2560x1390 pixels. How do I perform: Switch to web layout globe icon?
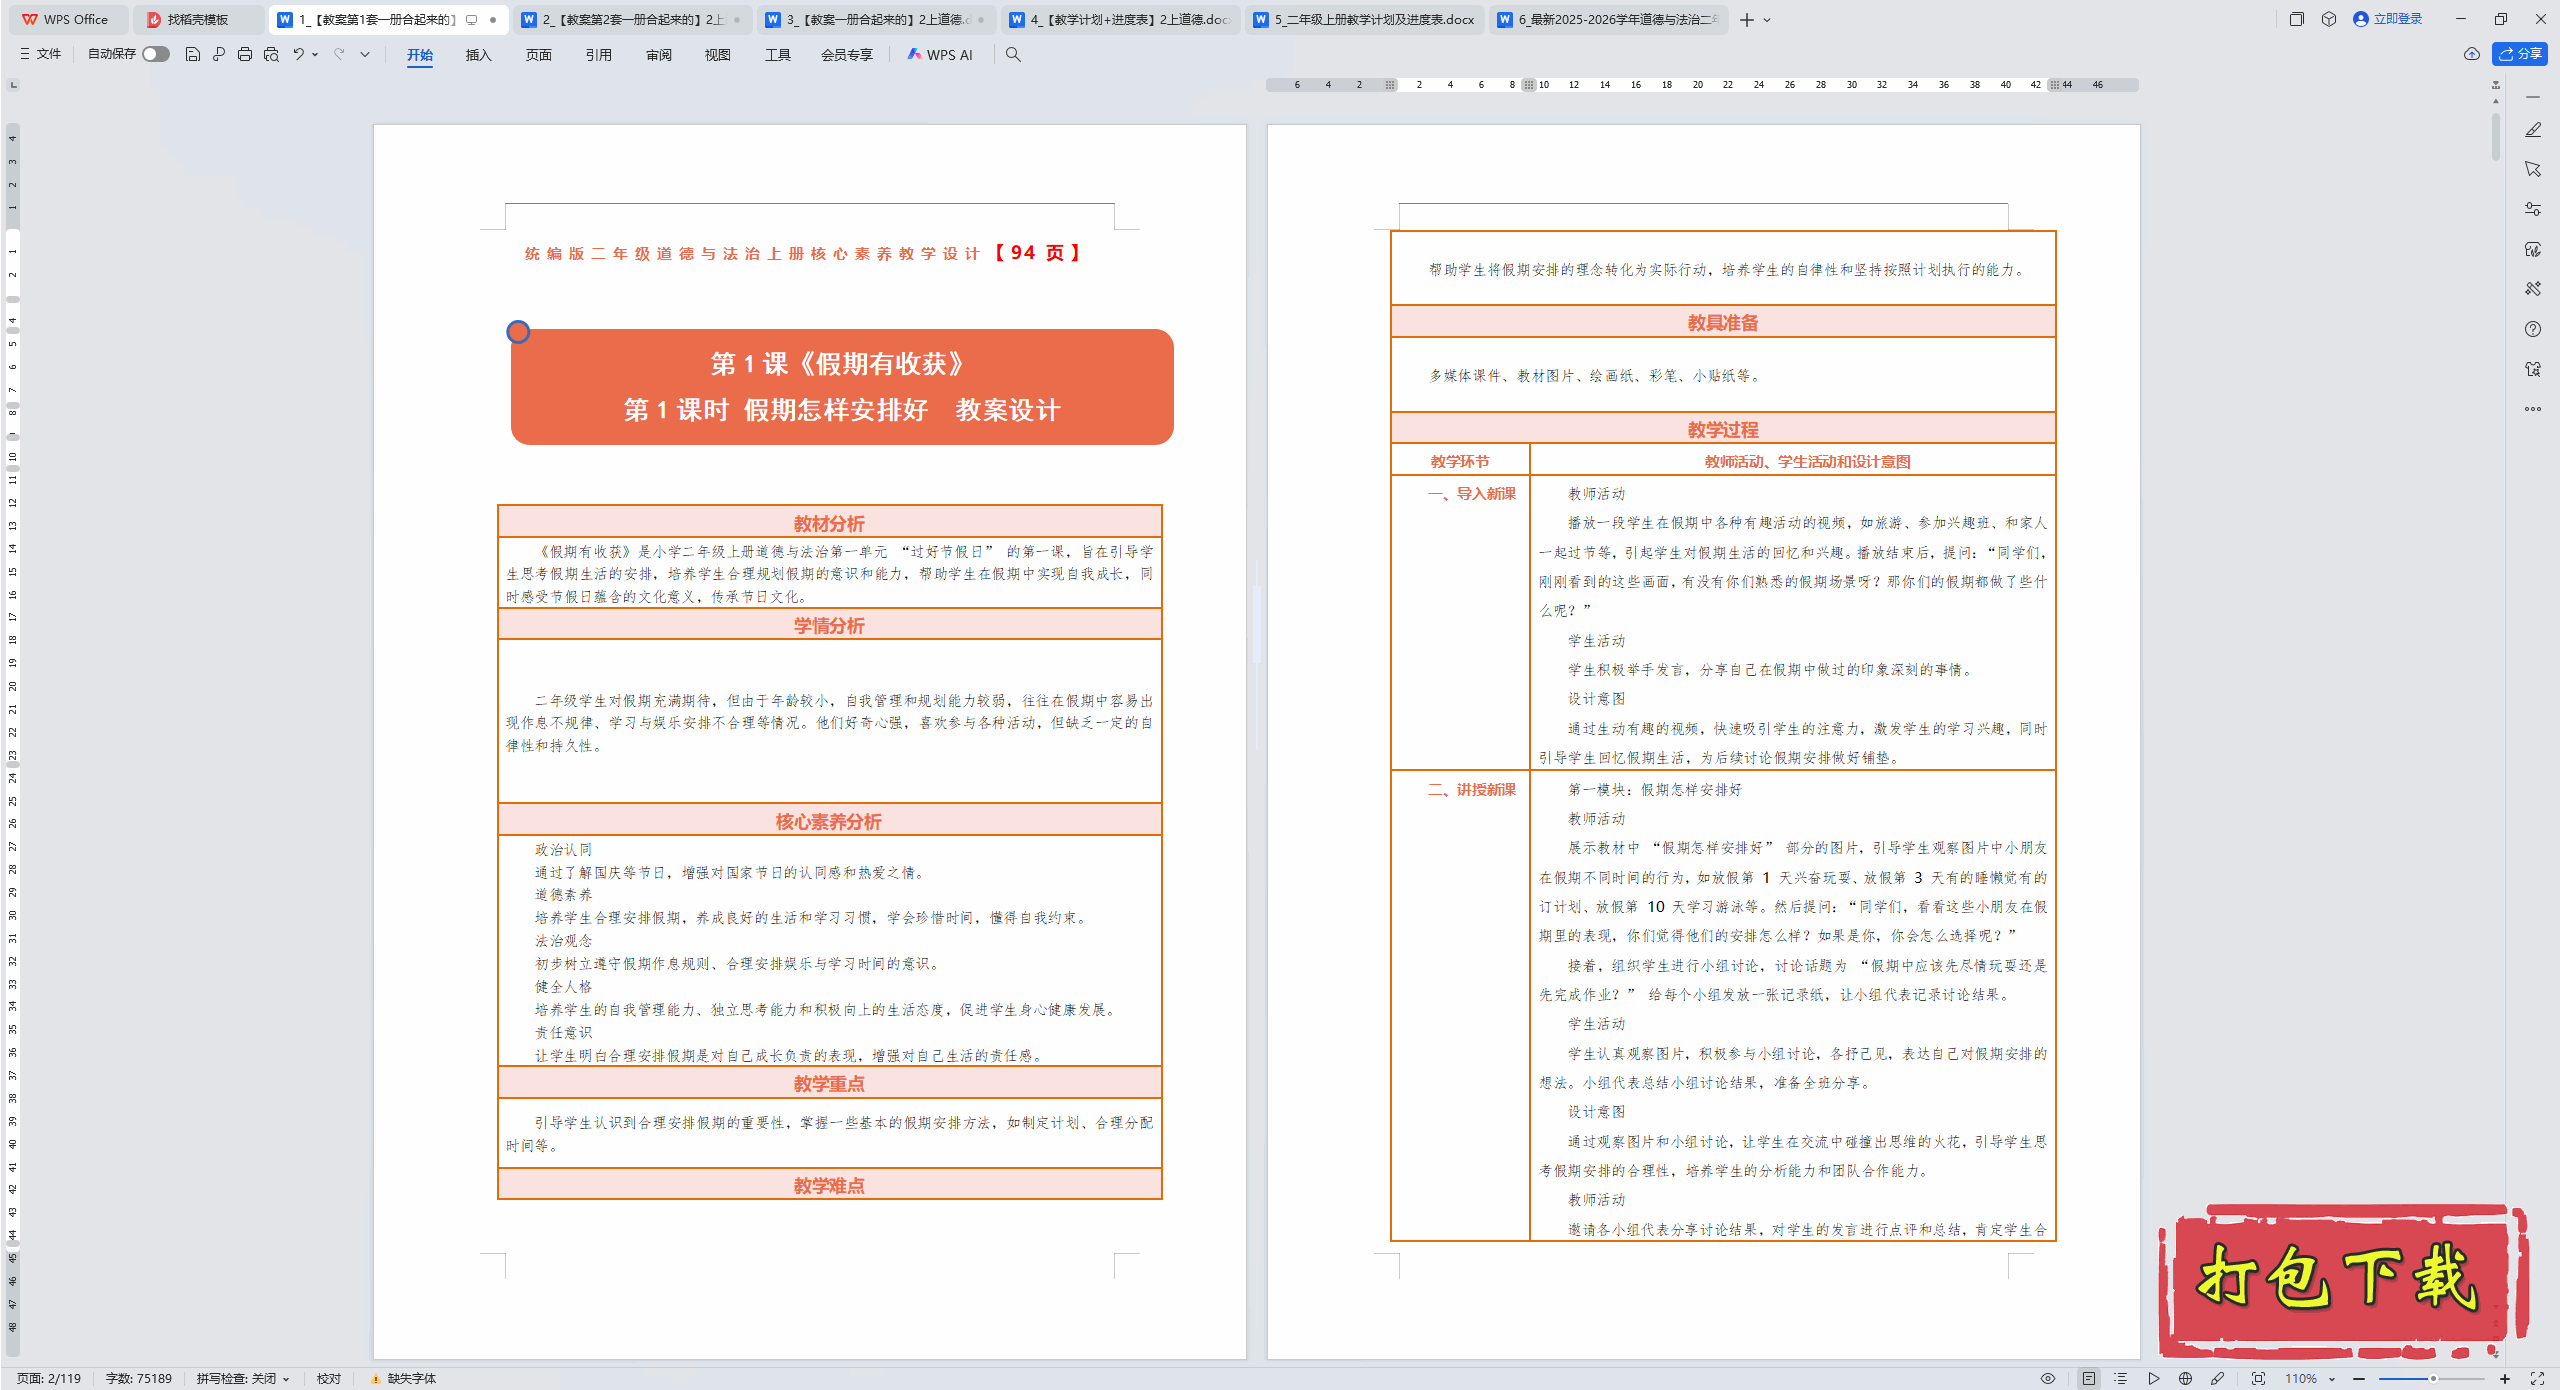tap(2186, 1378)
